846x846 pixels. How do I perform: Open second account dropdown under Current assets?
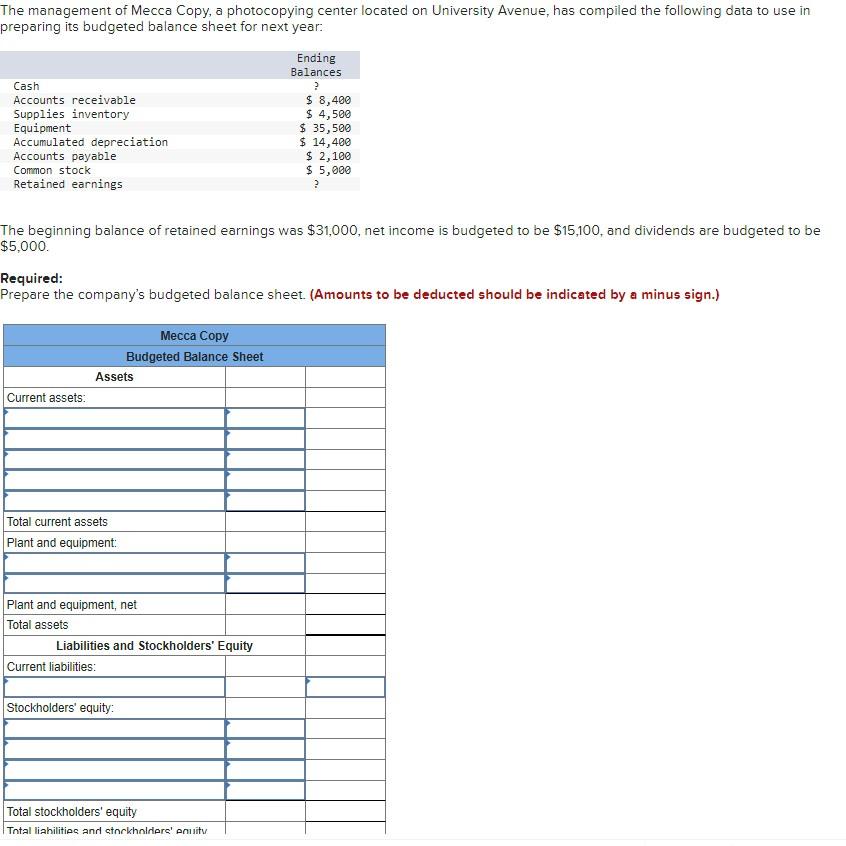114,439
